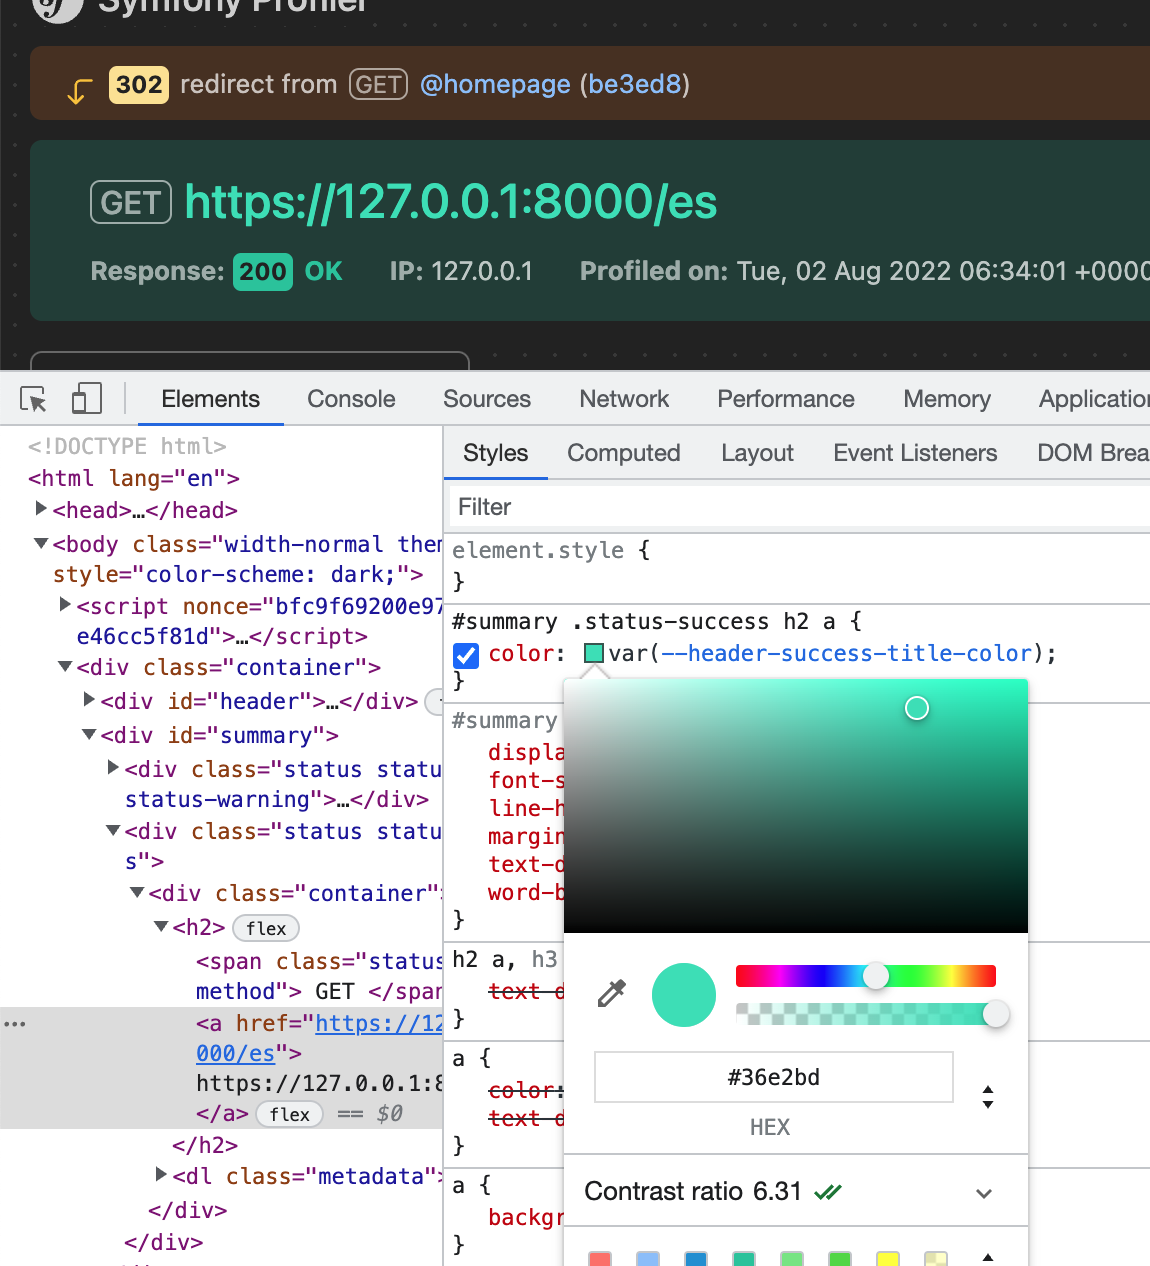
Task: Switch to the Layout sidebar tab
Action: click(757, 453)
